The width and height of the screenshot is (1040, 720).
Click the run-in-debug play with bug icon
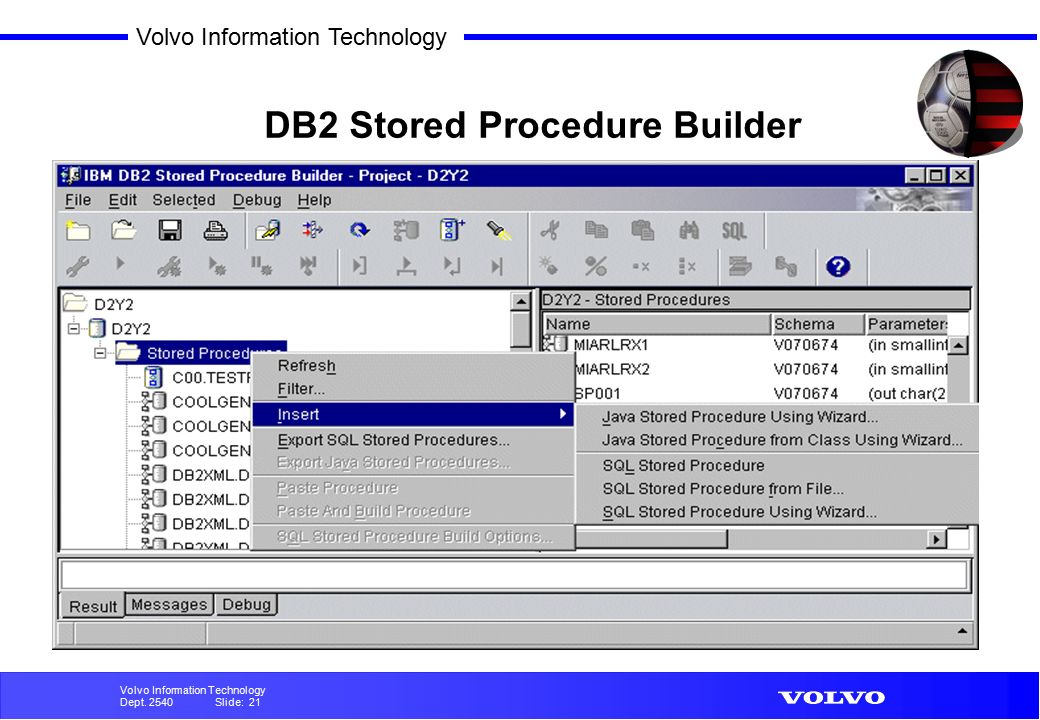216,266
